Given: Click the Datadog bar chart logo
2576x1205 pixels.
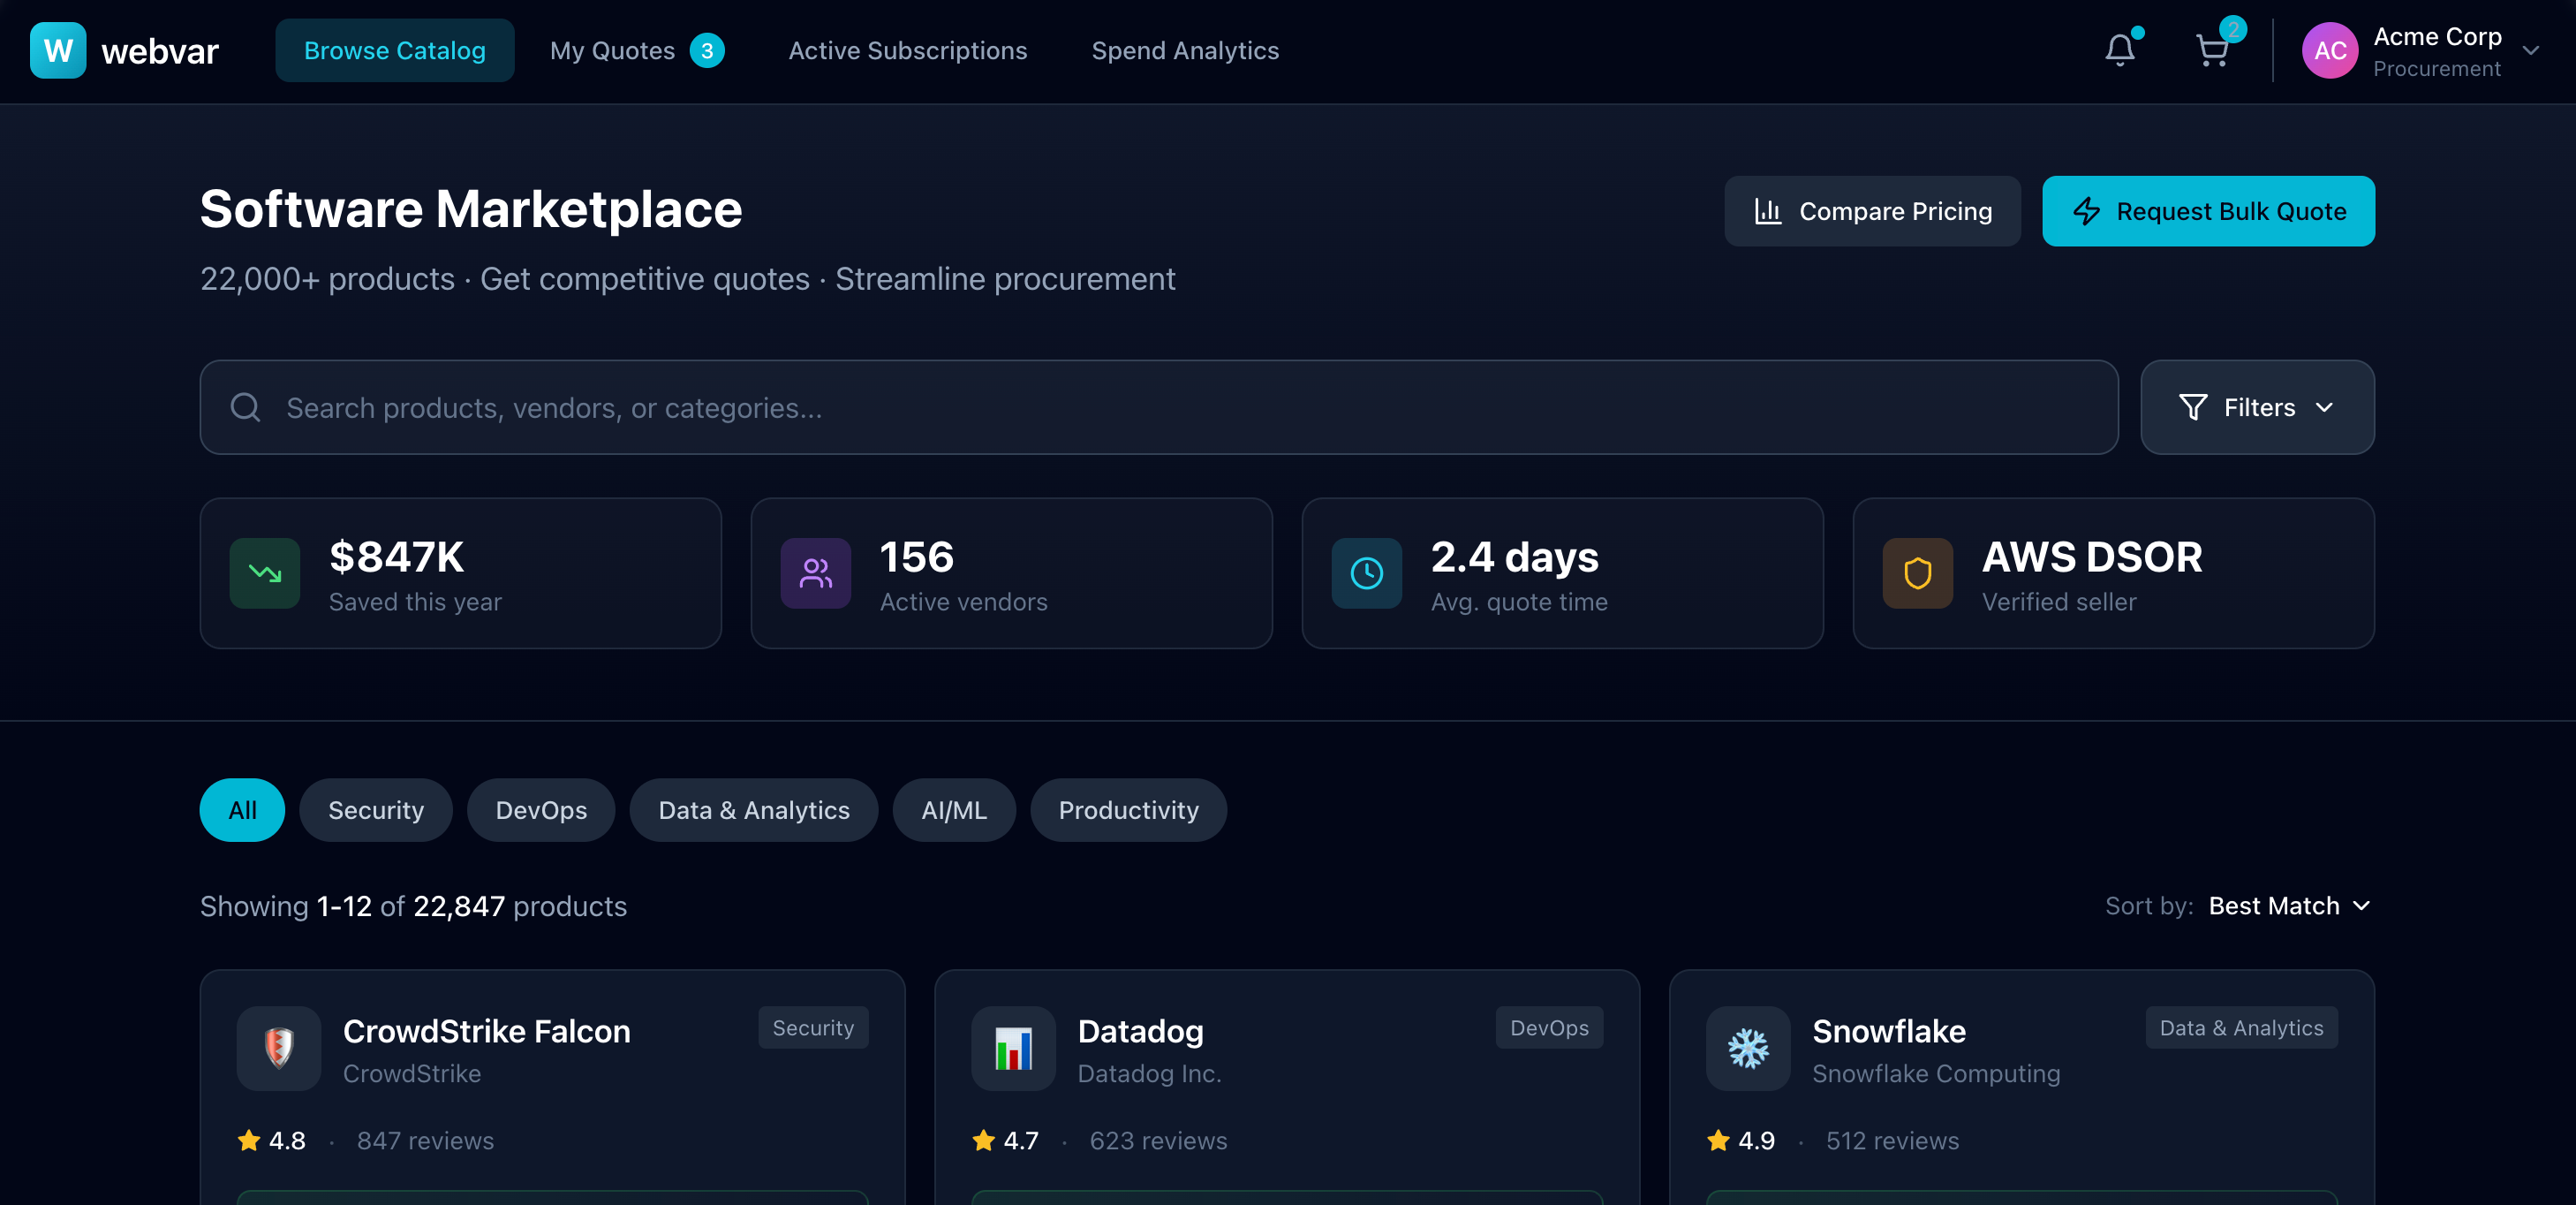Looking at the screenshot, I should click(1013, 1048).
